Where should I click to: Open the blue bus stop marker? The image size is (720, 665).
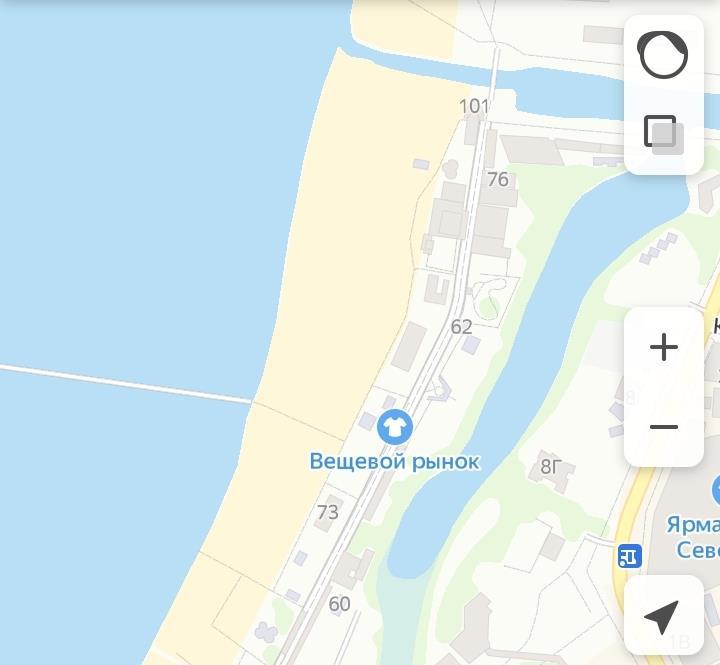tap(630, 556)
